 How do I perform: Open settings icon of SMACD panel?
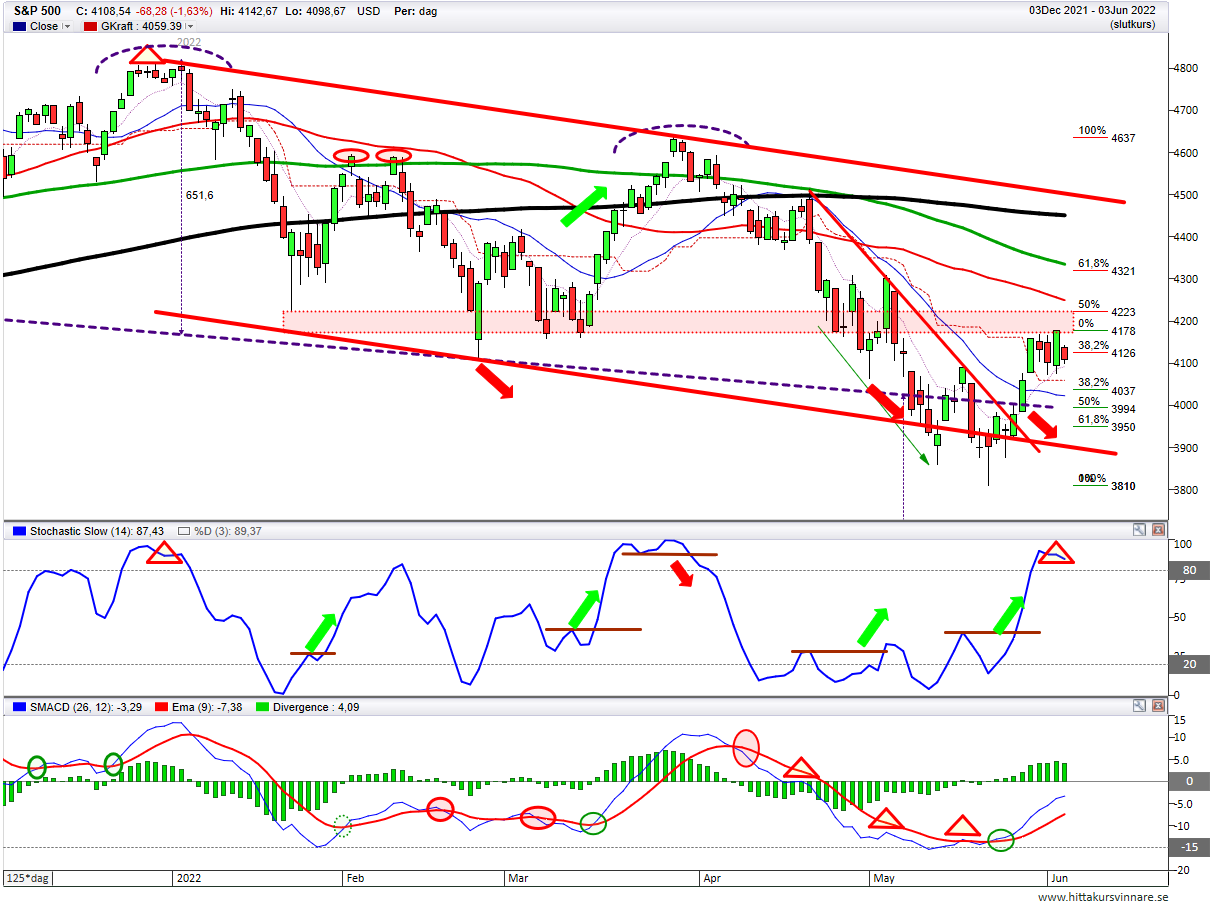pos(1139,706)
